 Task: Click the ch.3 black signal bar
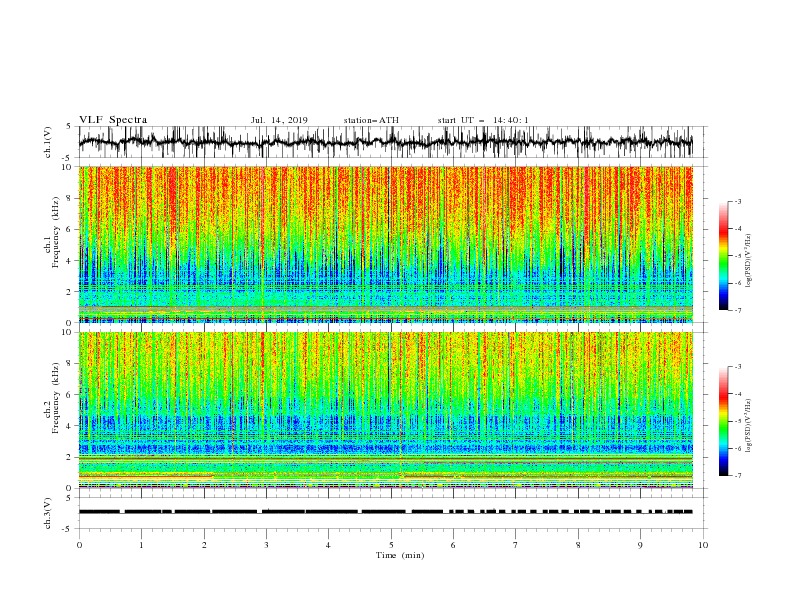pyautogui.click(x=385, y=512)
